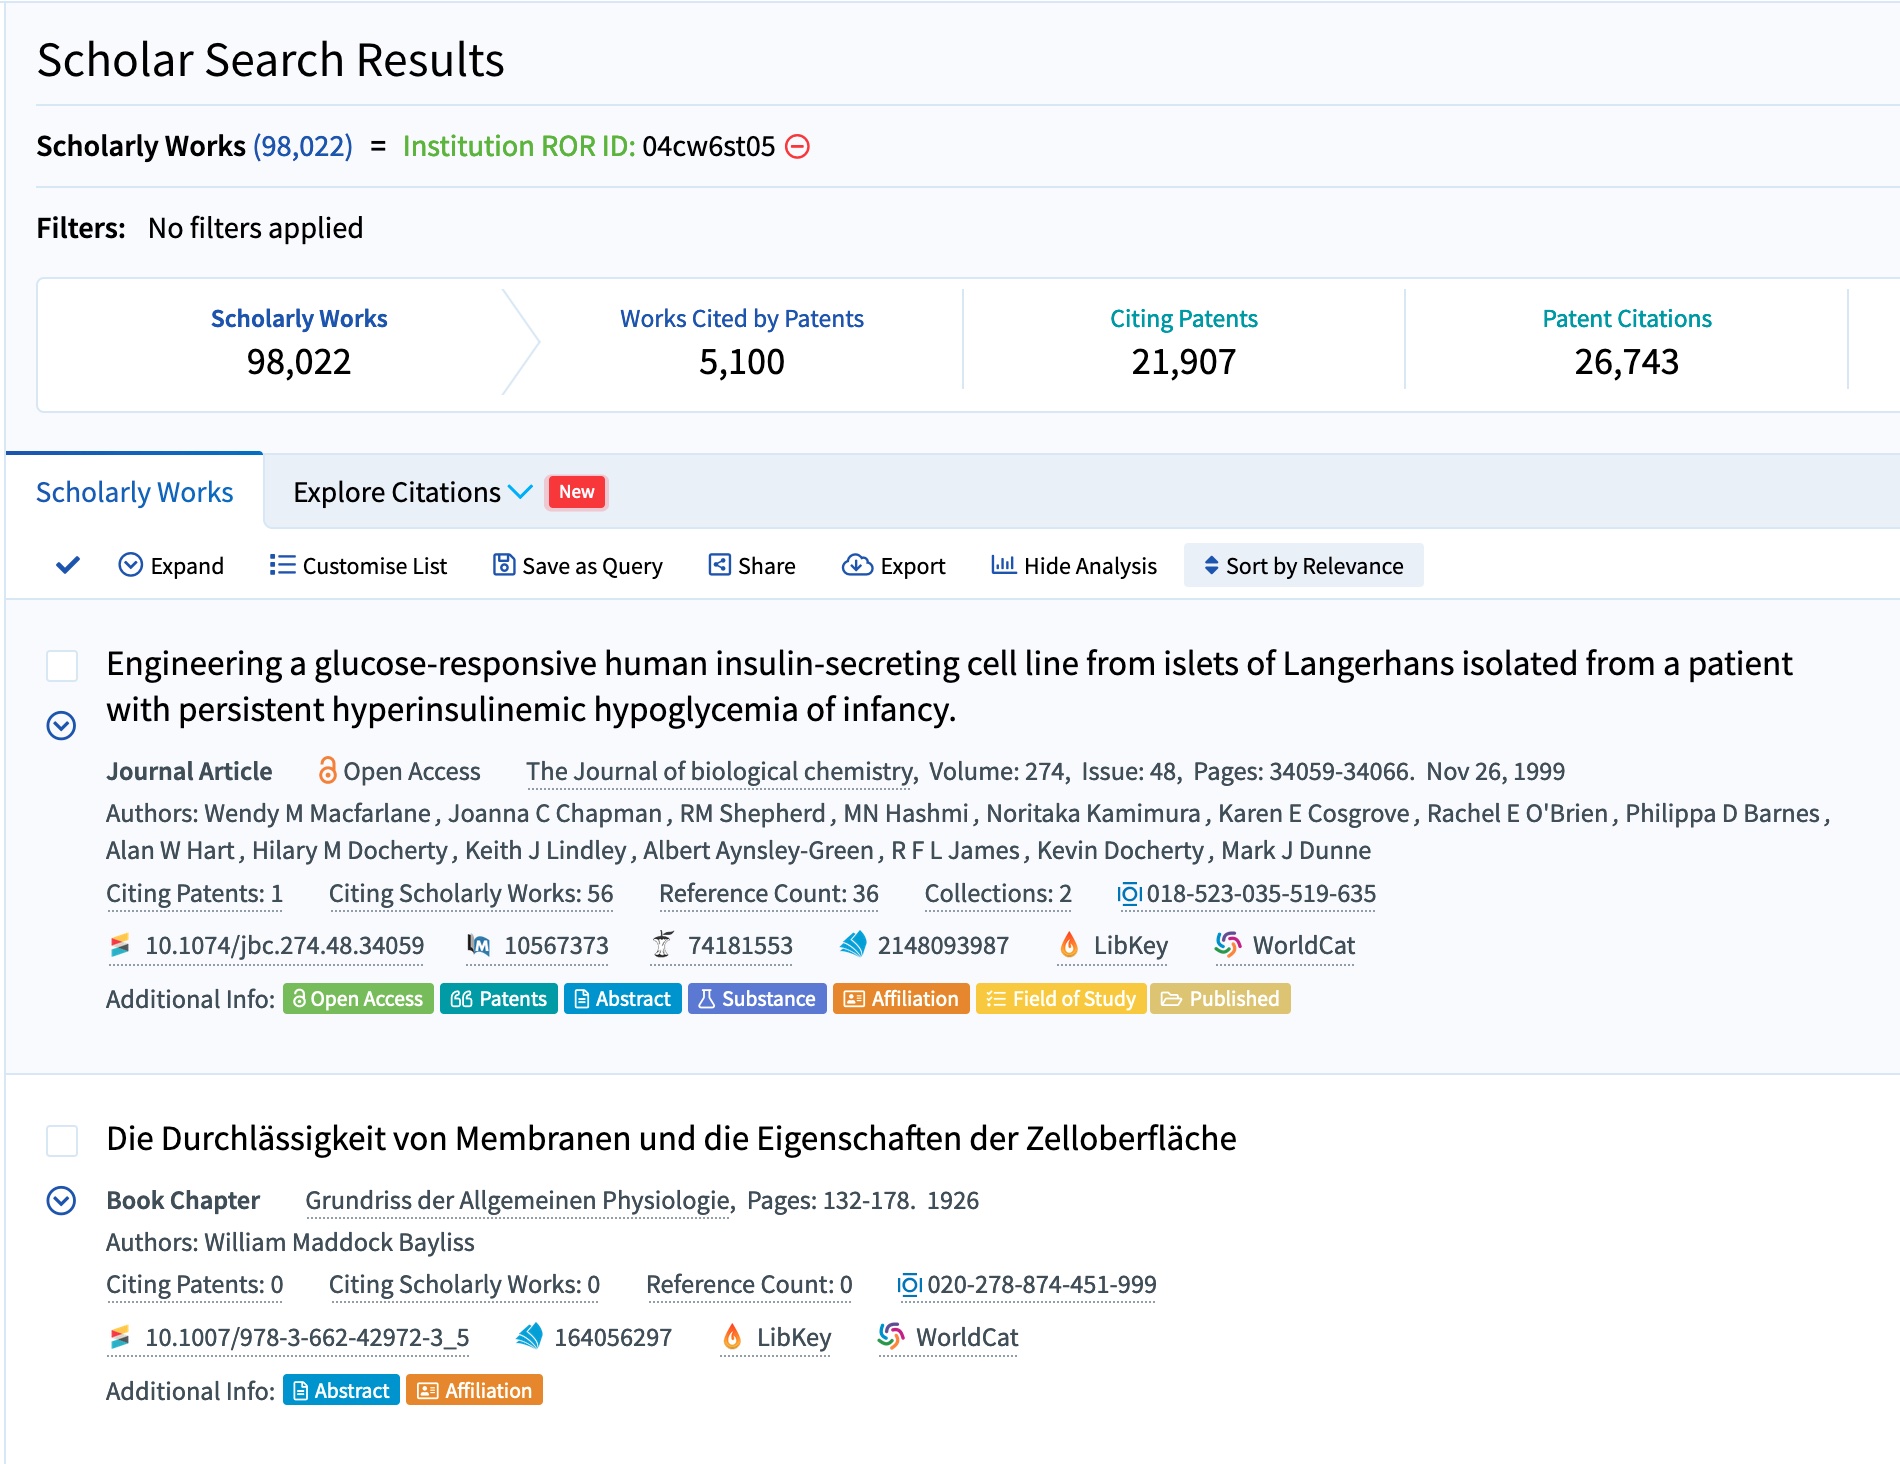
Task: Open The Journal of biological chemistry link
Action: pyautogui.click(x=720, y=771)
